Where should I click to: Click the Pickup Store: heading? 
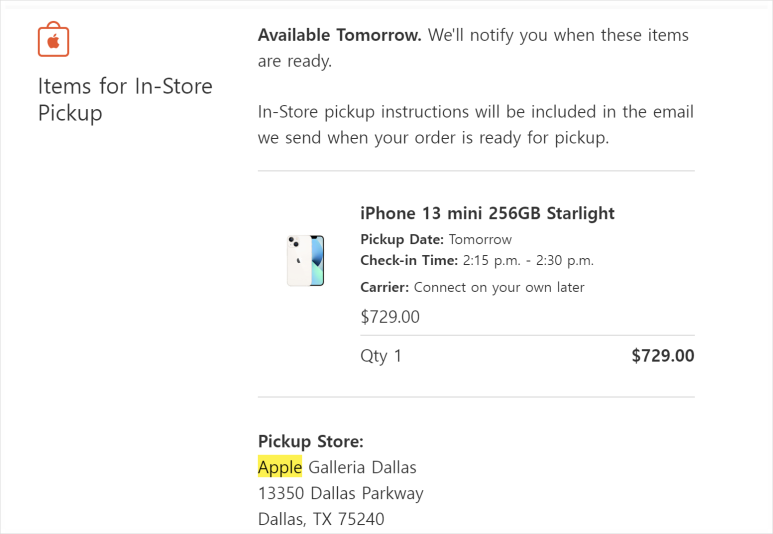[311, 441]
